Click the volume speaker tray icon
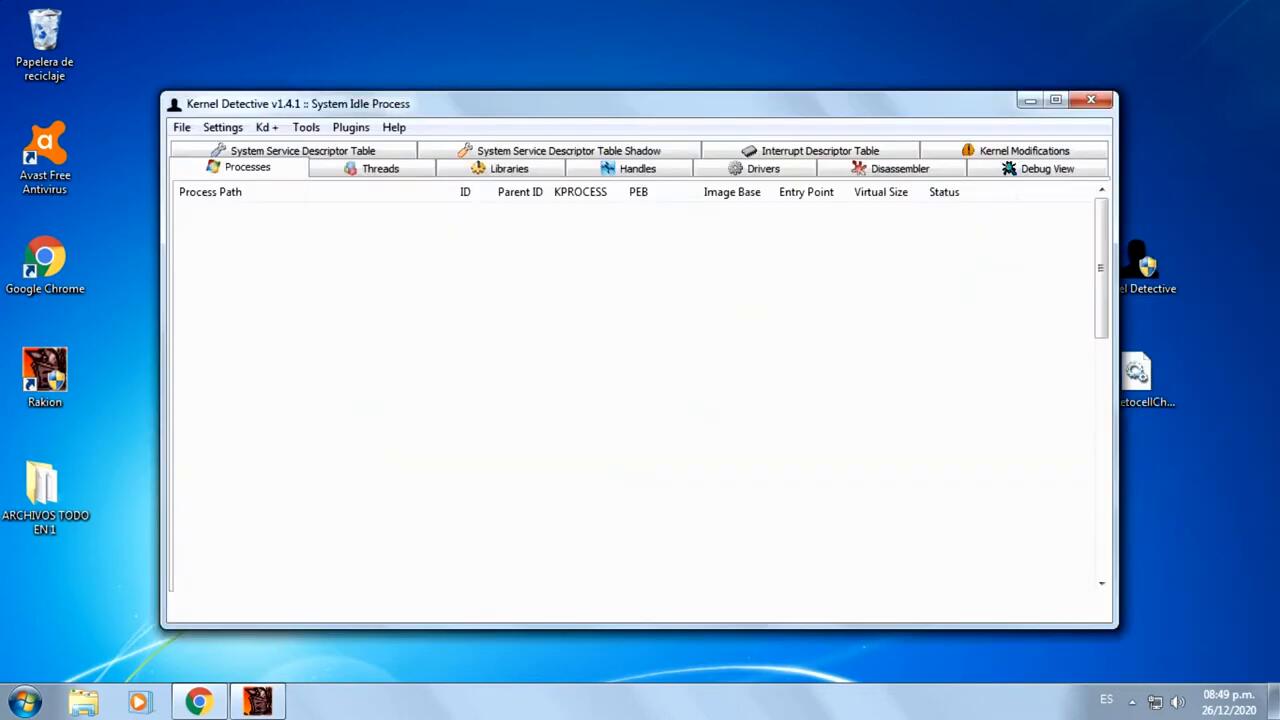1280x720 pixels. pyautogui.click(x=1177, y=702)
